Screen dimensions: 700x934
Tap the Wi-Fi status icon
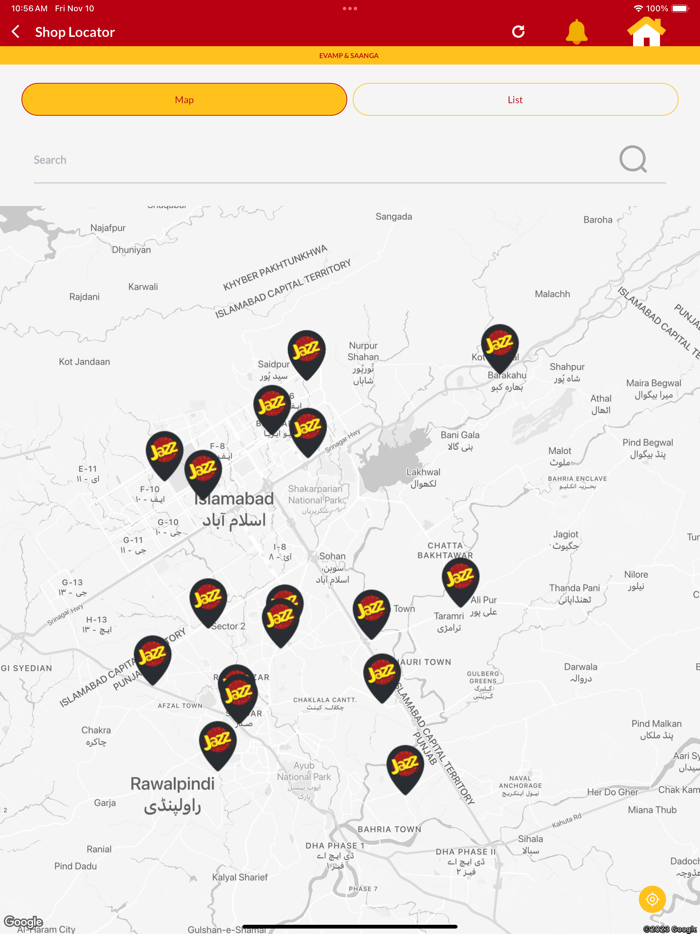click(x=639, y=8)
